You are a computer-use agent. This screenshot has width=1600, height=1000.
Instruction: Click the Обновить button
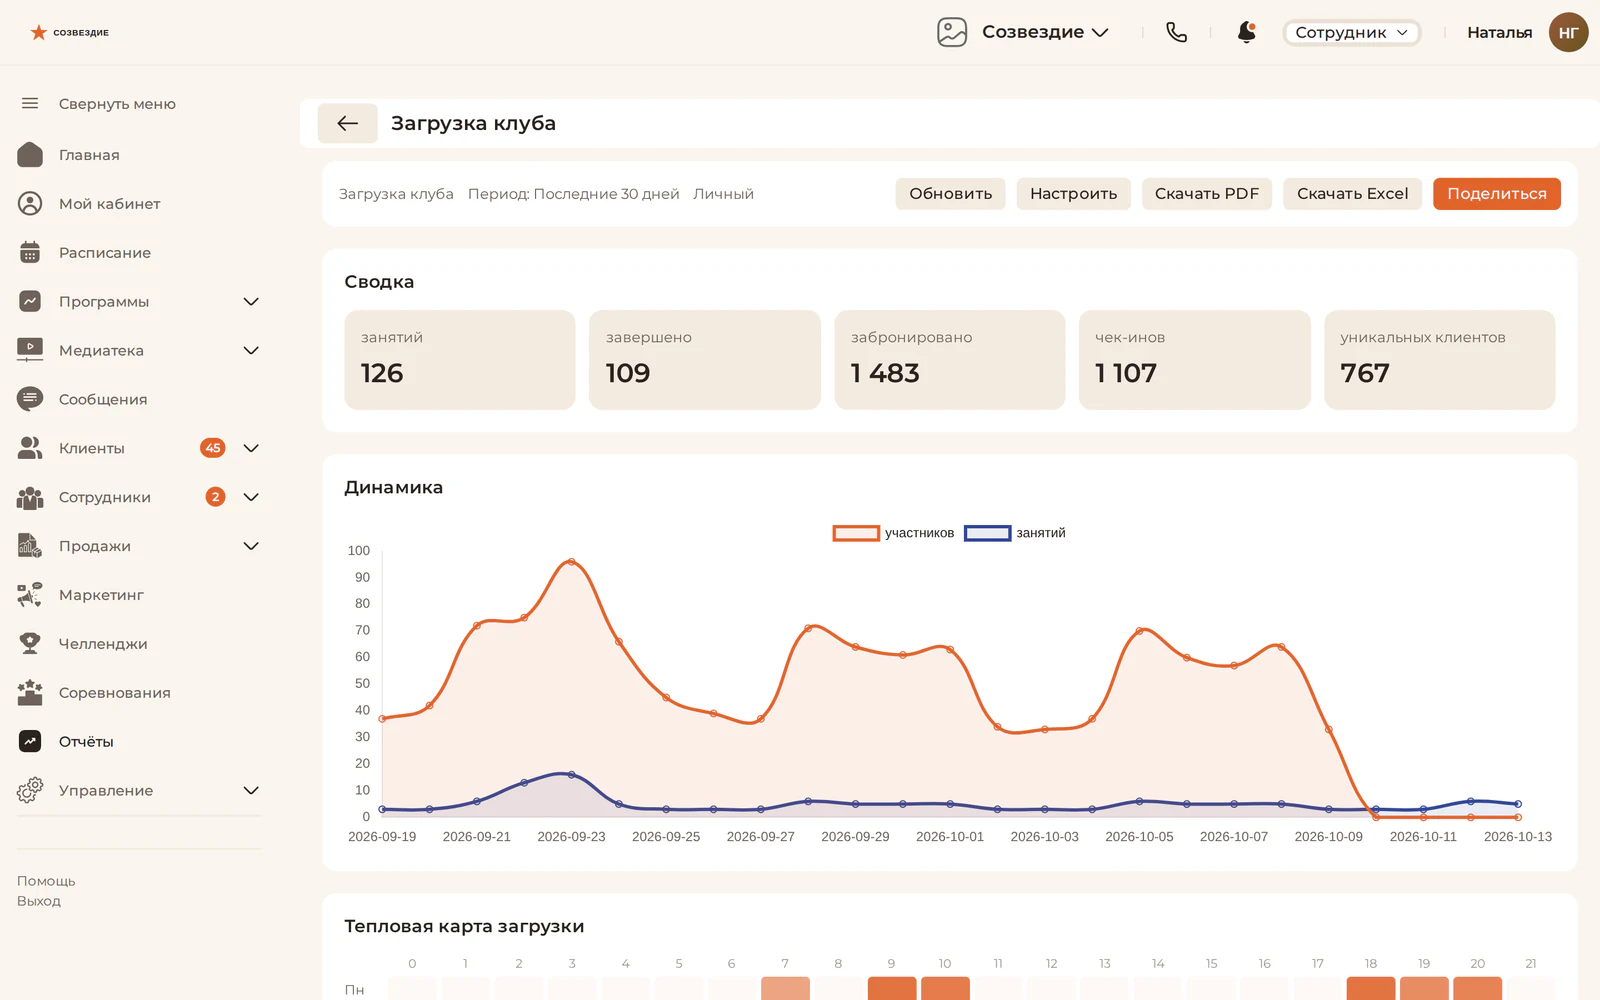point(950,194)
